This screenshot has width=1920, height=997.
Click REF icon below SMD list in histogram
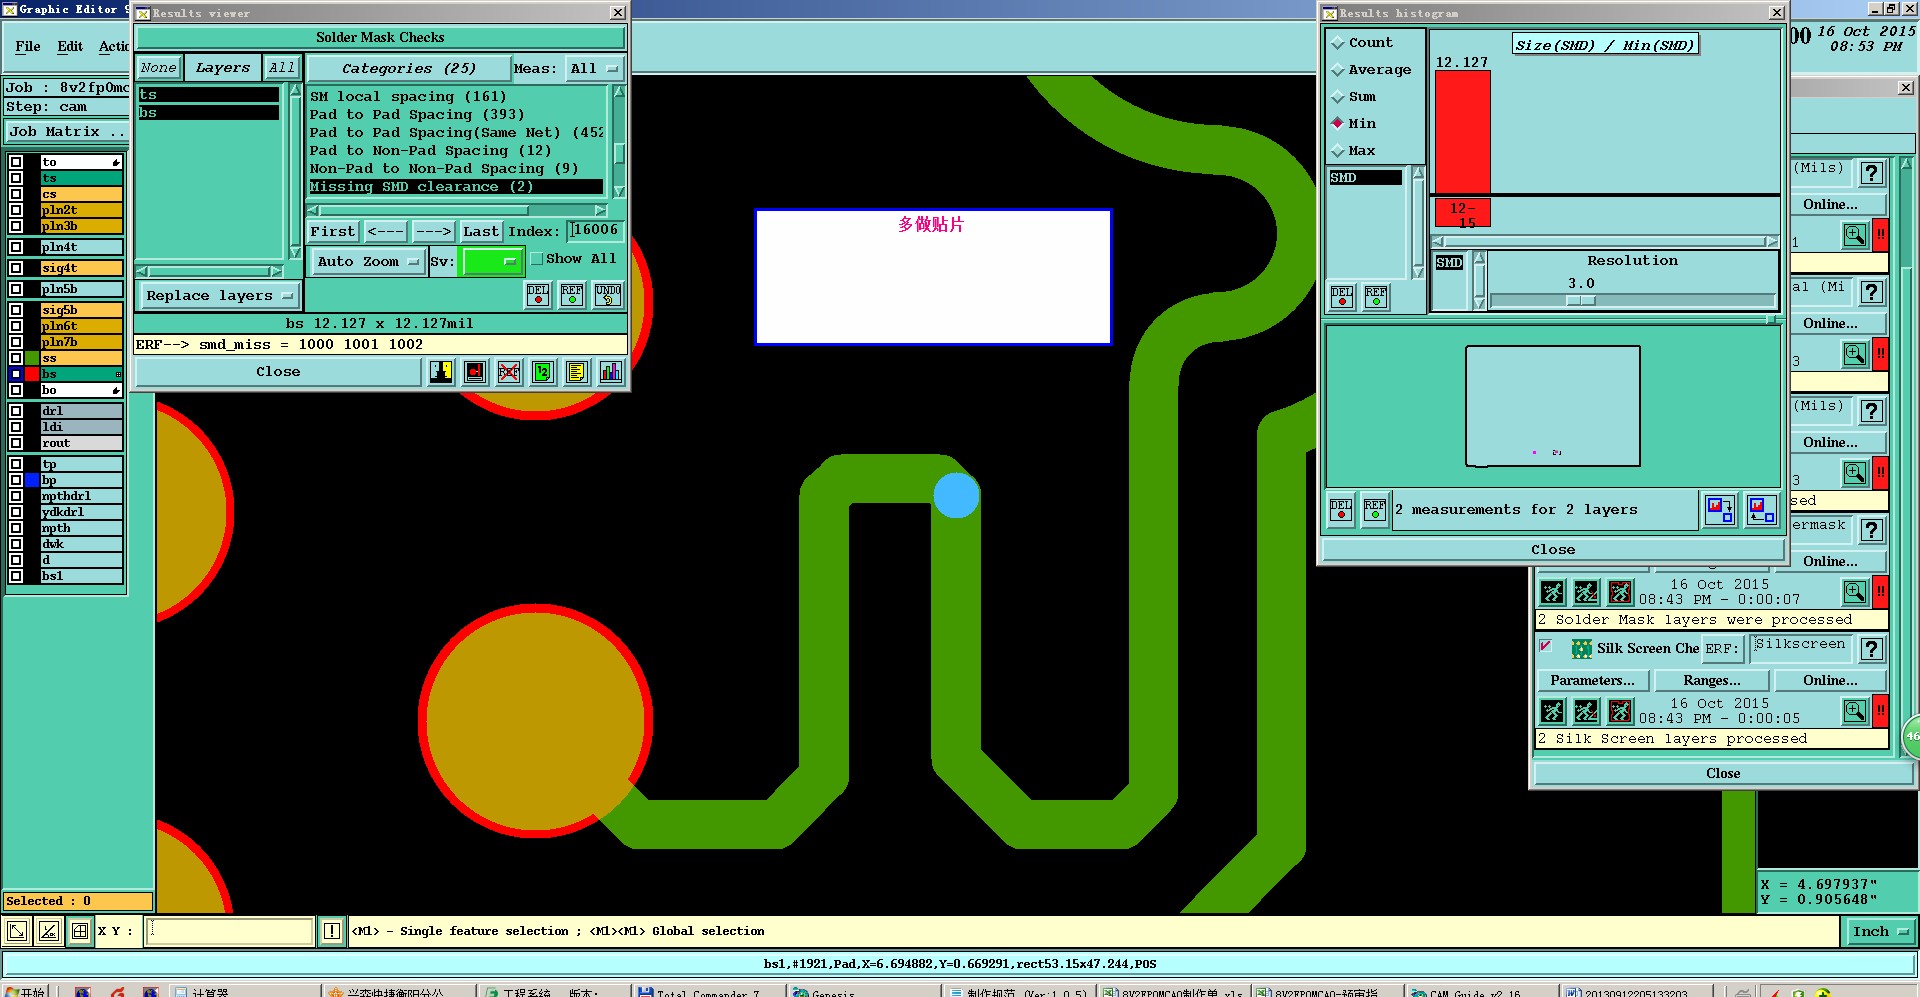click(x=1376, y=297)
